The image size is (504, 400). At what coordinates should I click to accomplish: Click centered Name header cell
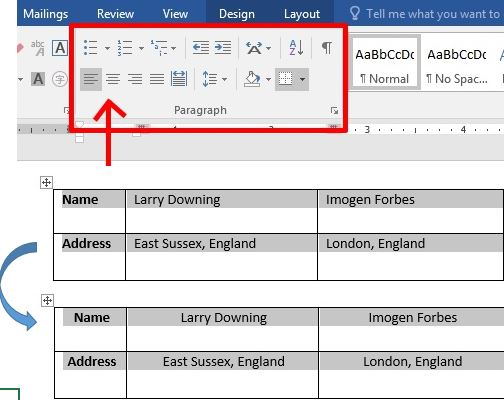(x=90, y=329)
